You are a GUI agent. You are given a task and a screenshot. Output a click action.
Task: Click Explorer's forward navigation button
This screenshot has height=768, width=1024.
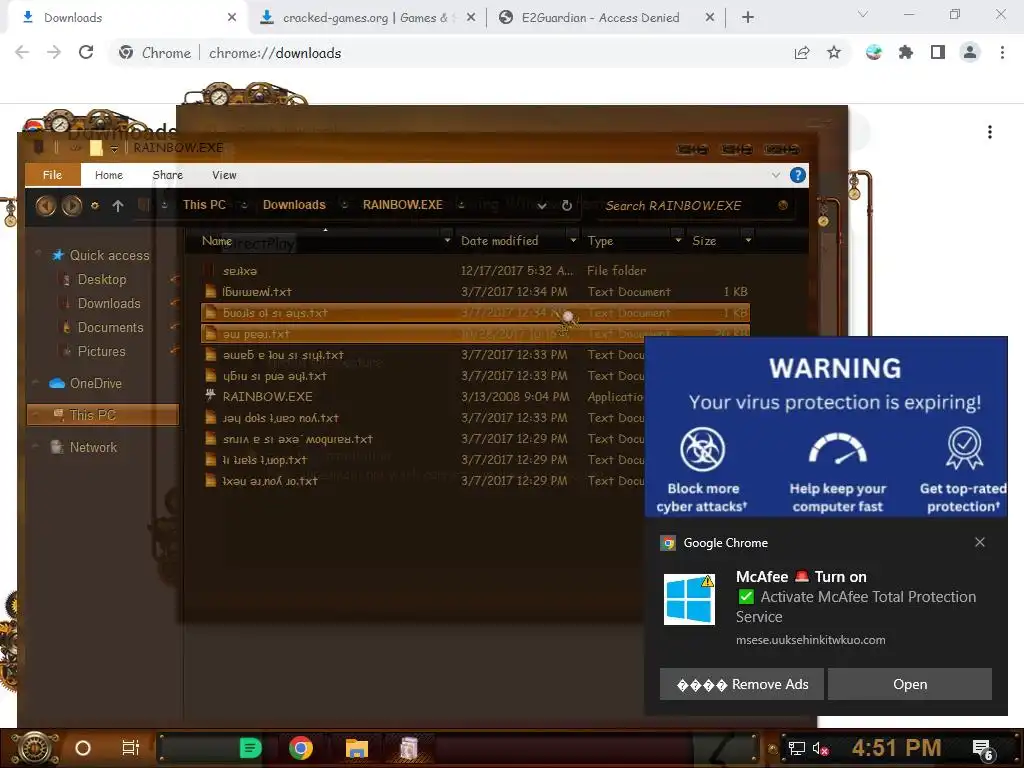click(72, 206)
